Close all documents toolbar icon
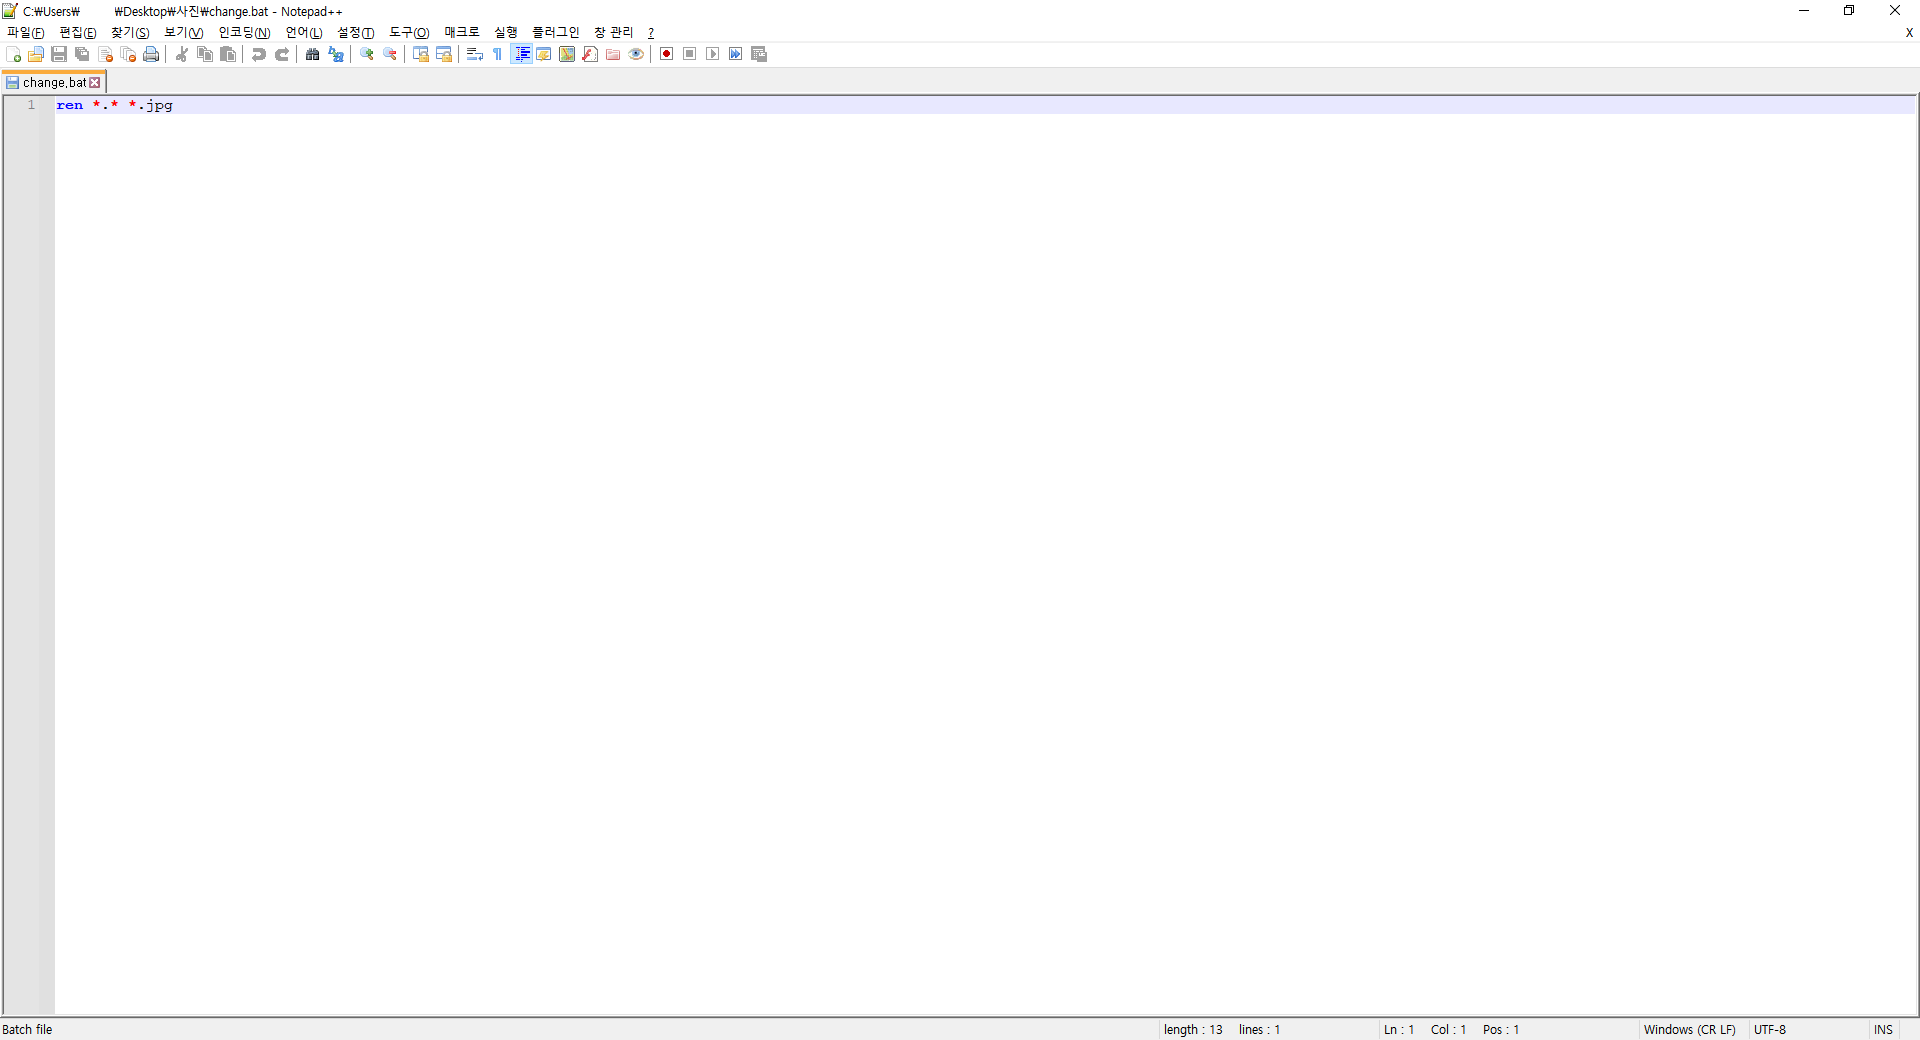The height and width of the screenshot is (1040, 1920). 128,54
